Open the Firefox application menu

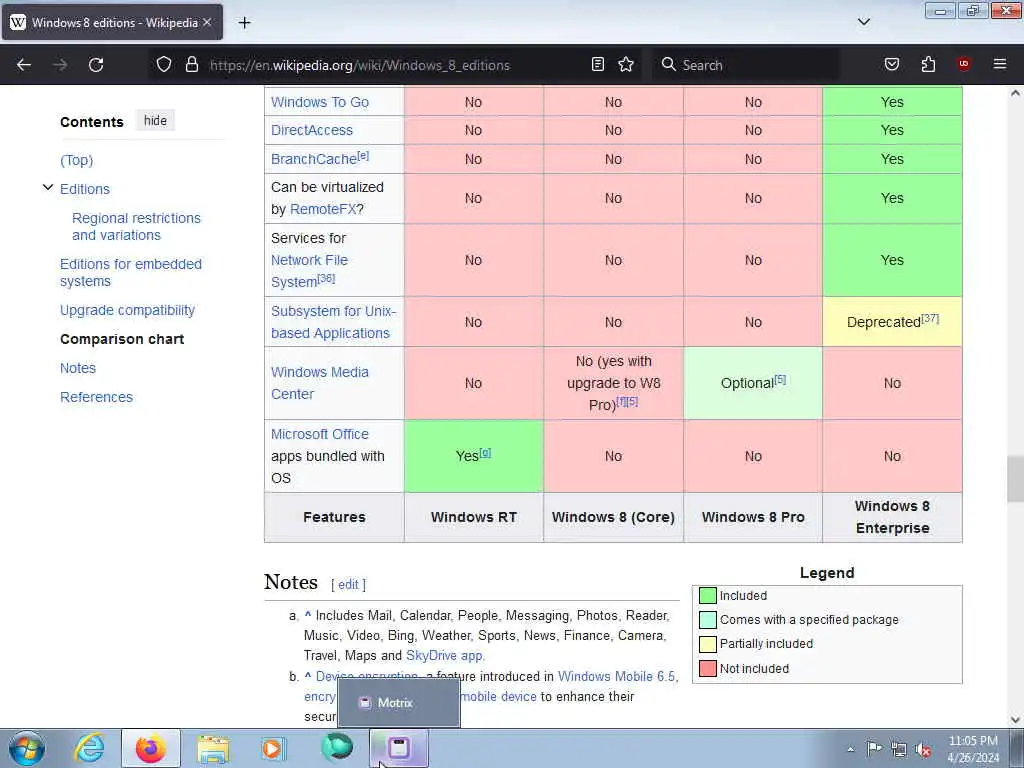(1000, 64)
